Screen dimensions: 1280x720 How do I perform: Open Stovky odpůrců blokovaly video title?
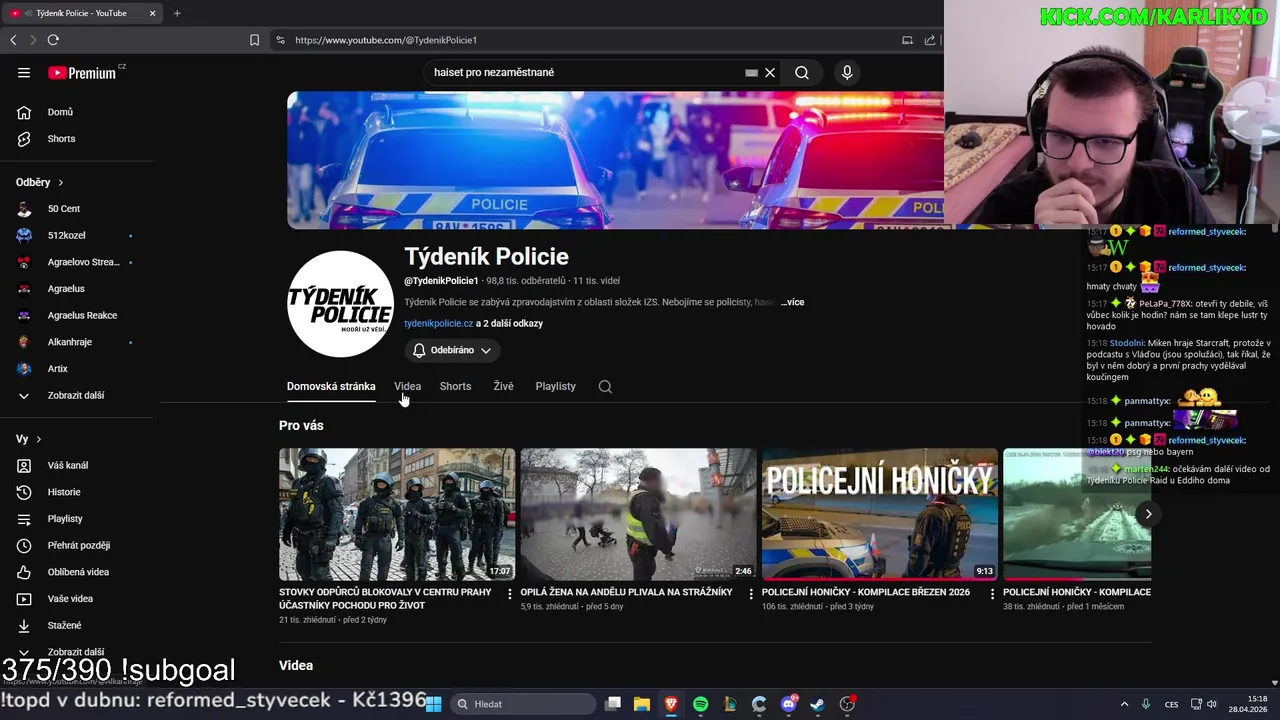click(x=385, y=599)
